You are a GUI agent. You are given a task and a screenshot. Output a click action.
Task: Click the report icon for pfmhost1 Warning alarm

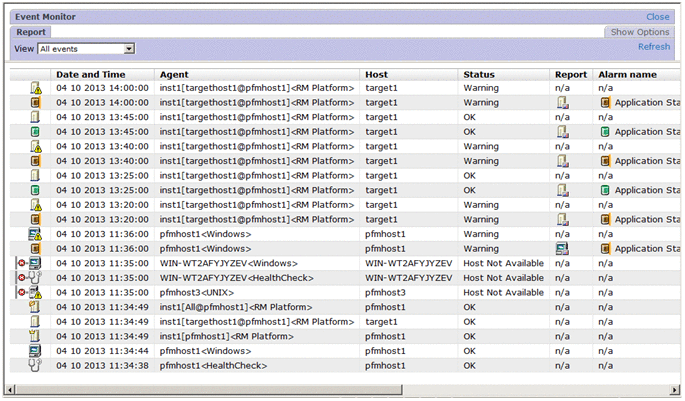(x=563, y=248)
